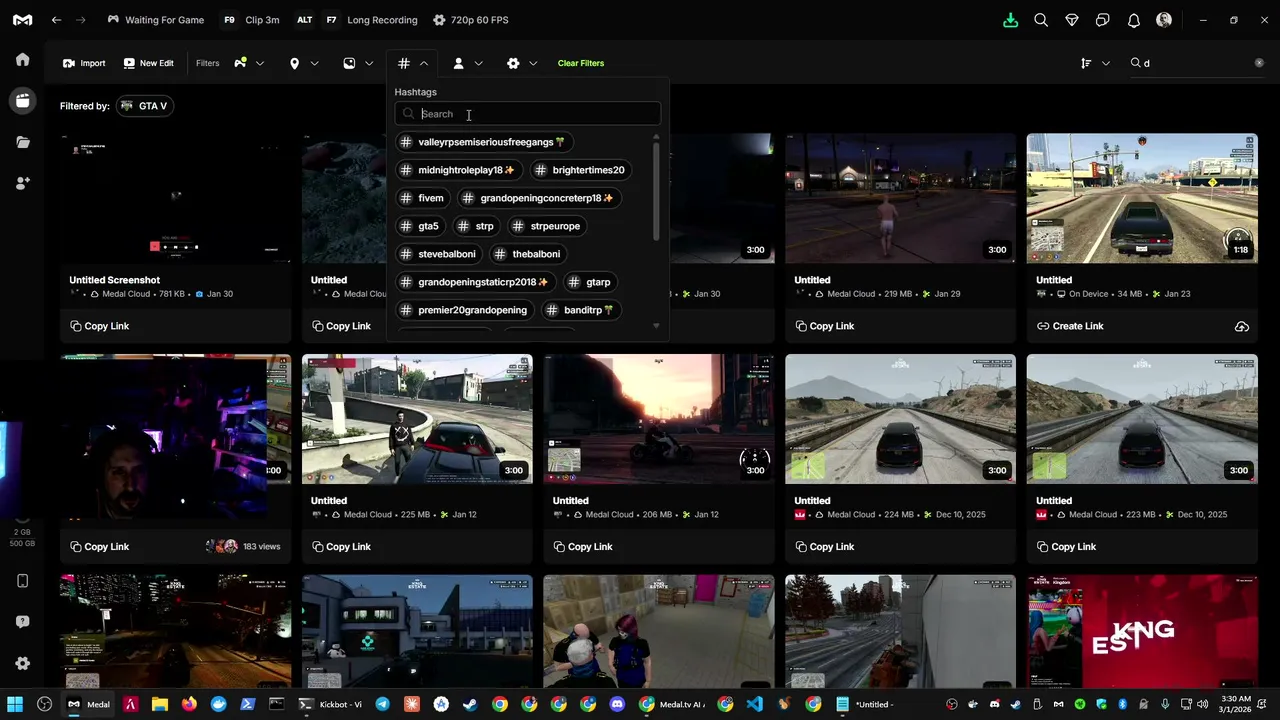Click the hashtag list scroll down arrow
The image size is (1280, 720).
click(656, 326)
